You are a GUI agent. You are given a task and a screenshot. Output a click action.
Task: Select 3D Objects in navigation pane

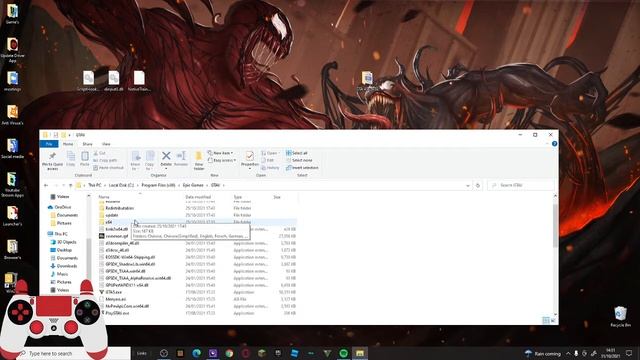[63, 242]
